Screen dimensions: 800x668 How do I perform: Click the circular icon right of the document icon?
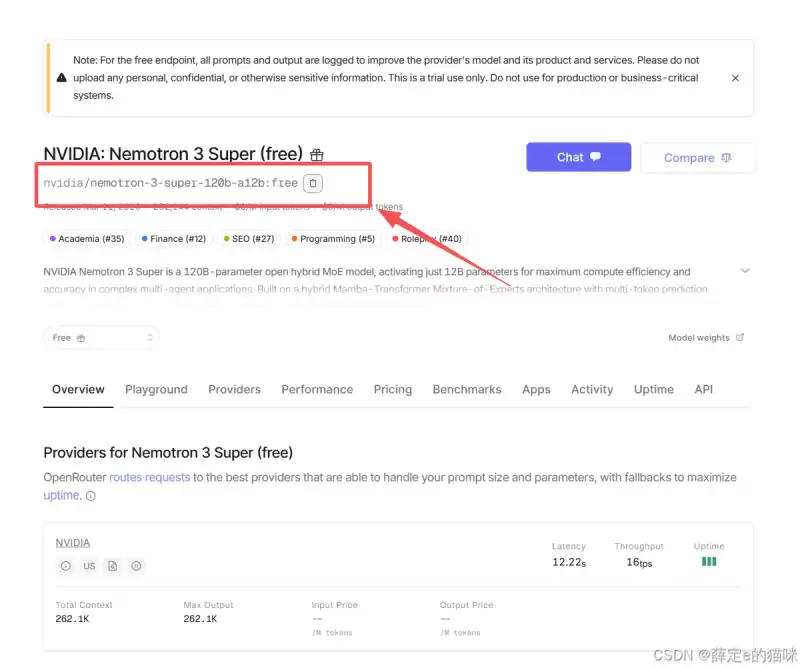(136, 566)
